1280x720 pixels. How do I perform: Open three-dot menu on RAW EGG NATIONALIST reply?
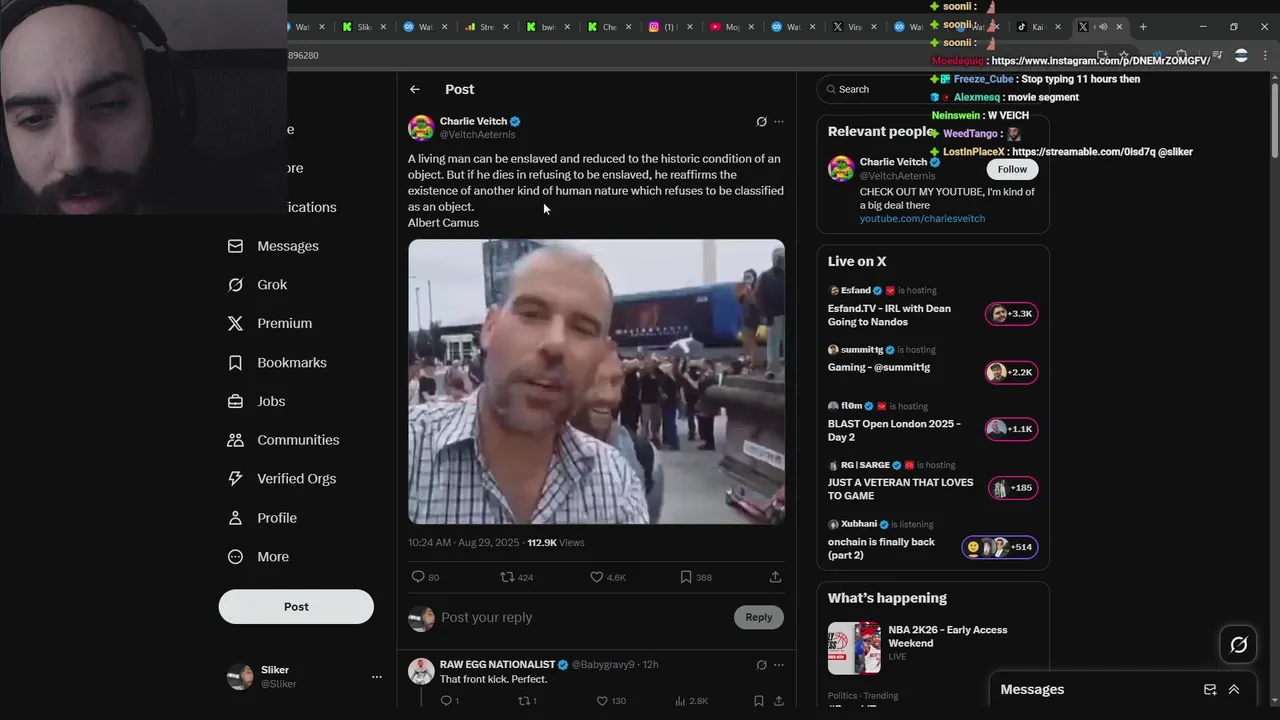[x=779, y=665]
